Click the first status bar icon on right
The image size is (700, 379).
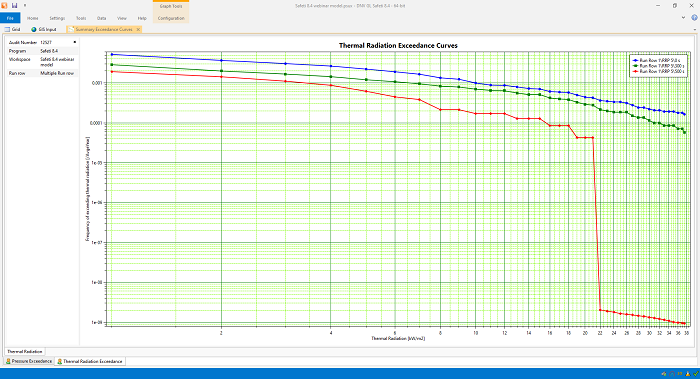click(x=664, y=374)
